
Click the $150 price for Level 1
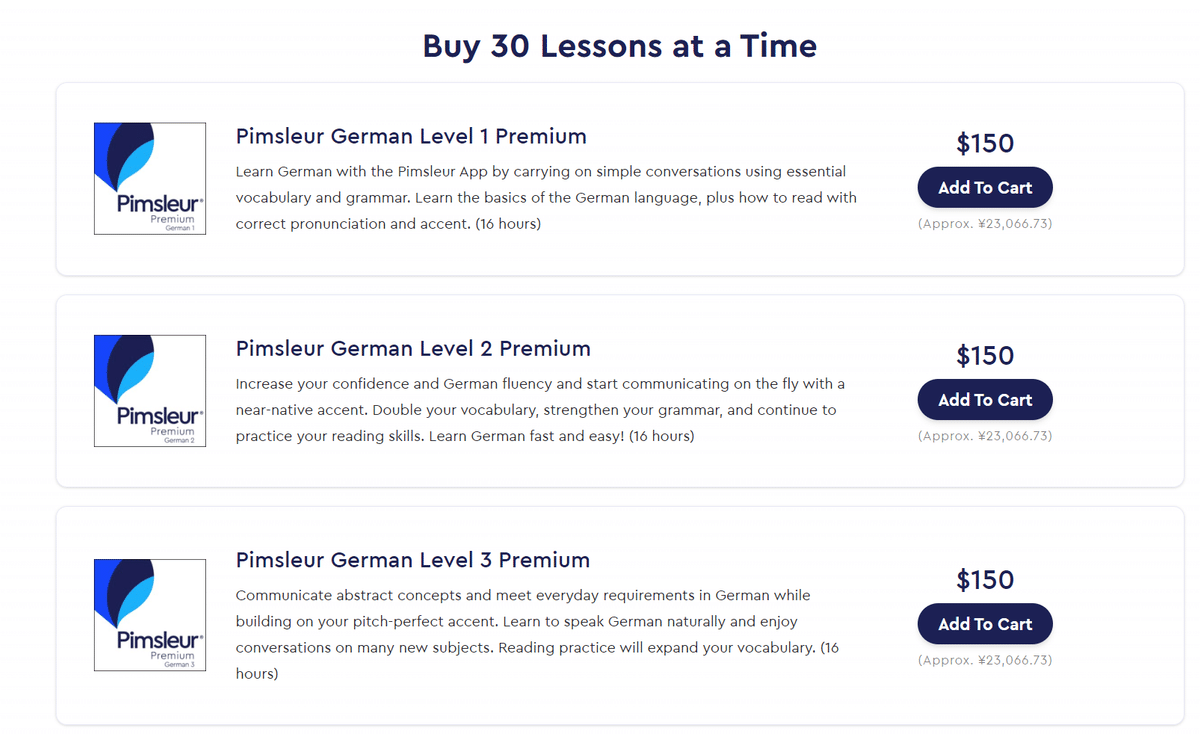[985, 144]
